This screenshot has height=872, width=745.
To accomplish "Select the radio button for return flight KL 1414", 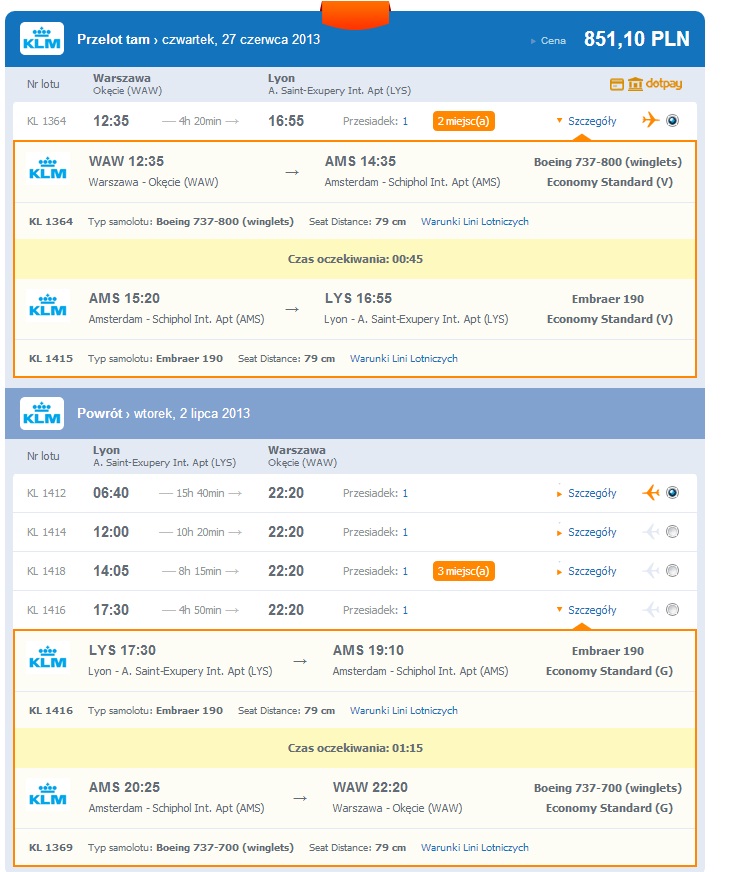I will [x=672, y=532].
